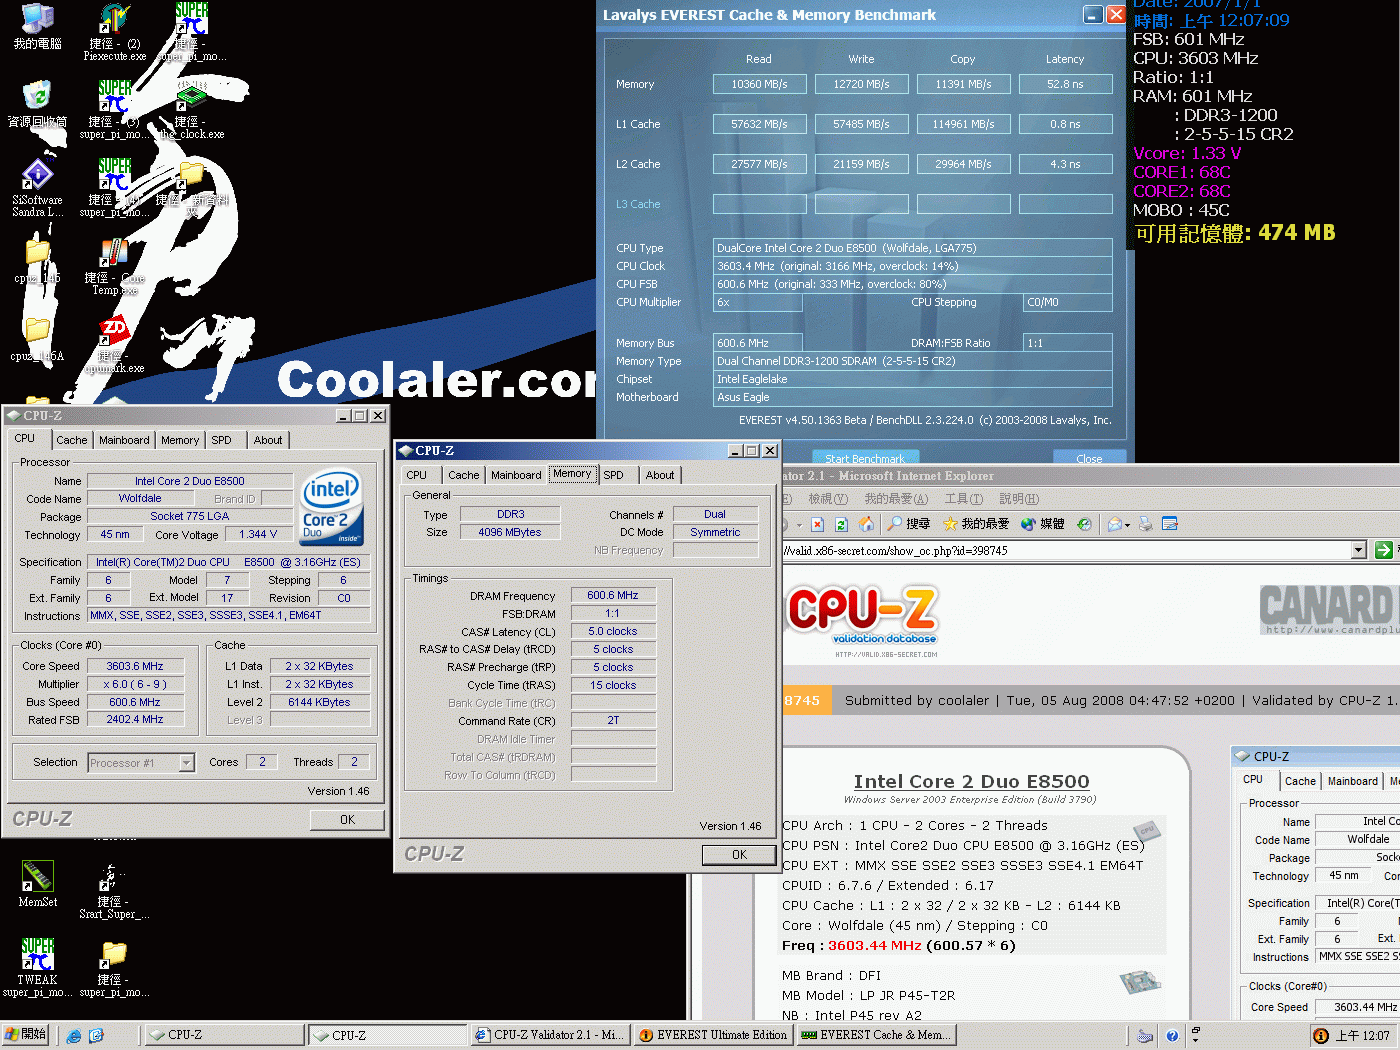Click OK in the left CPU-Z window

[347, 819]
